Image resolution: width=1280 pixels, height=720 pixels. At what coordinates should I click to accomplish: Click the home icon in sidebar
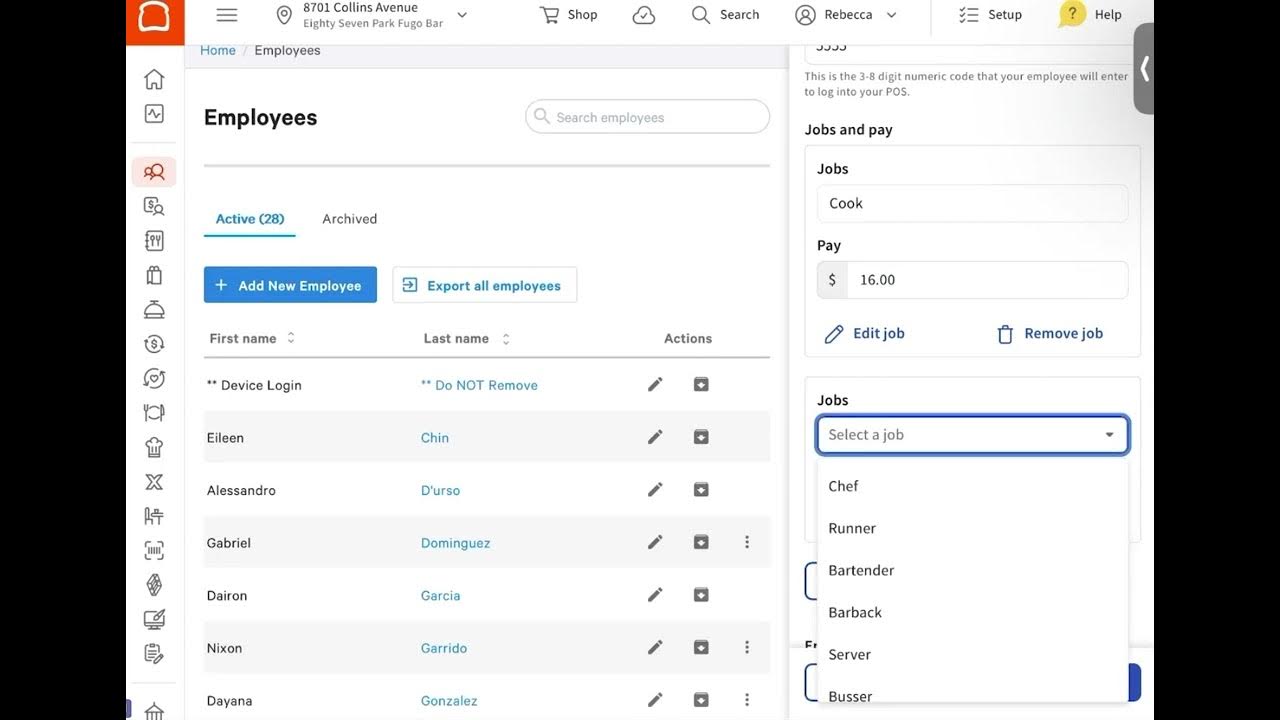coord(154,79)
